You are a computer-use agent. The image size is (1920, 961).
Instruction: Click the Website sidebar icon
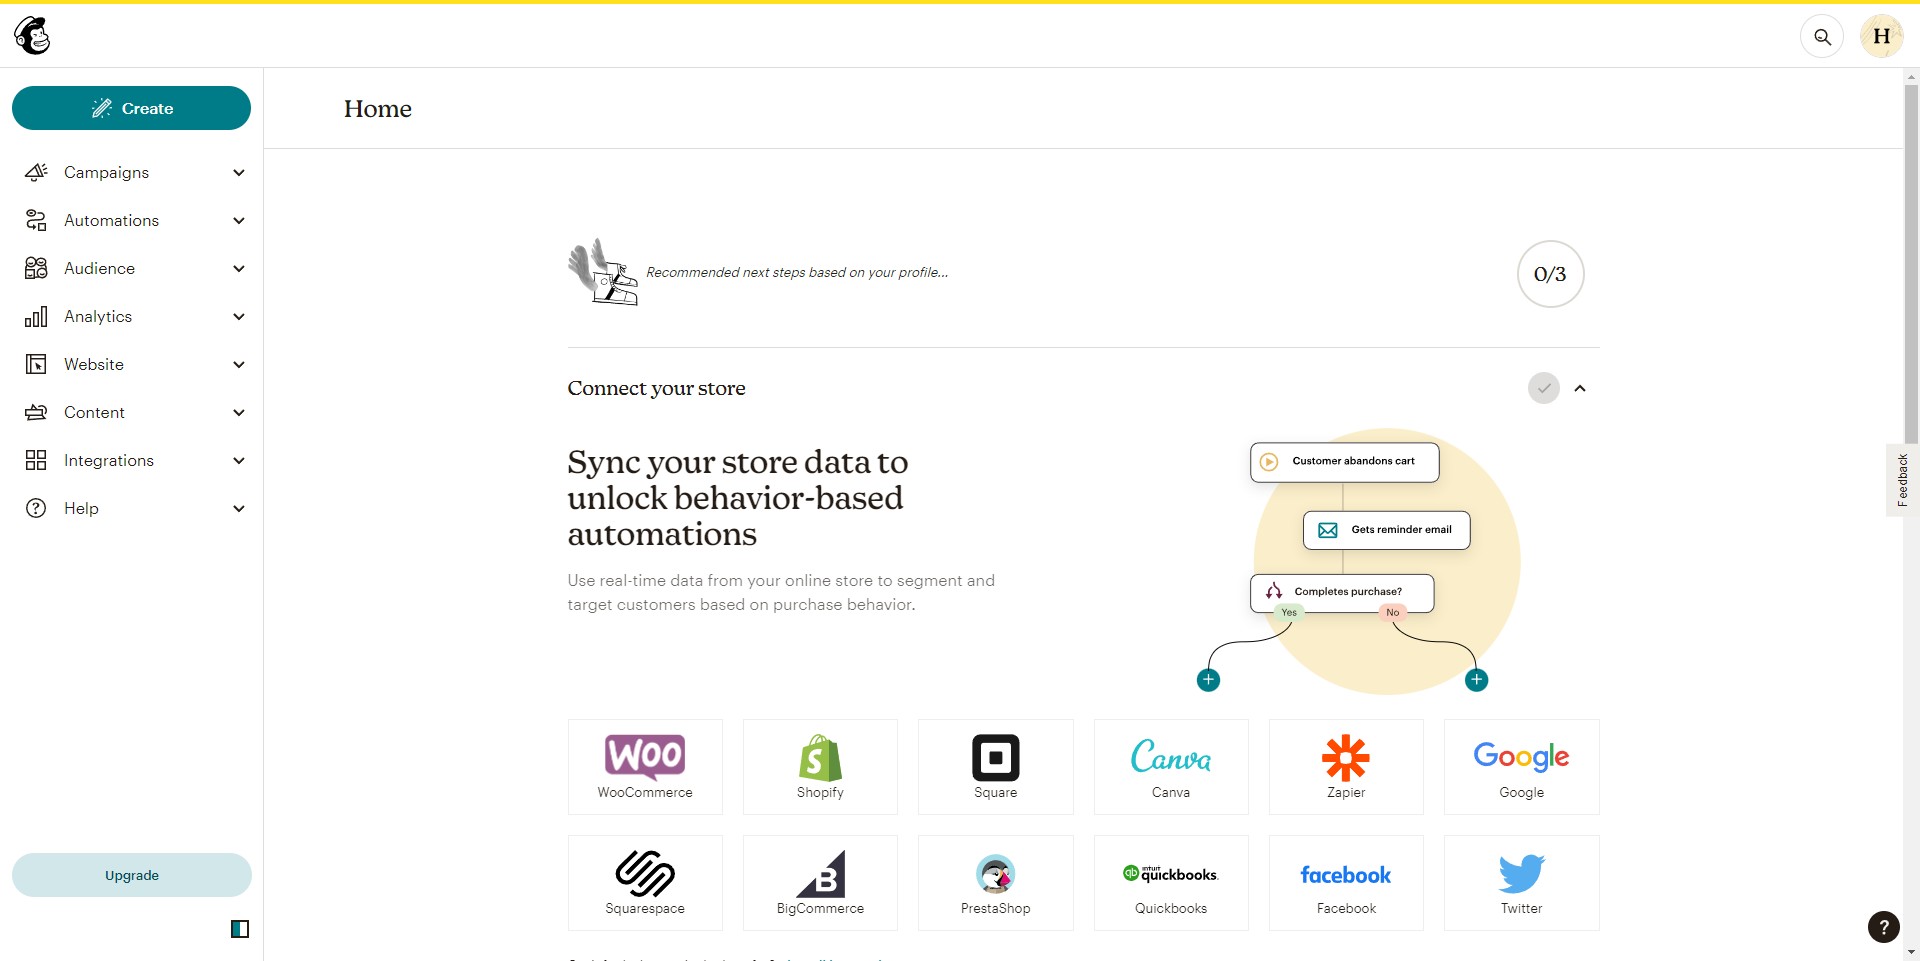36,364
